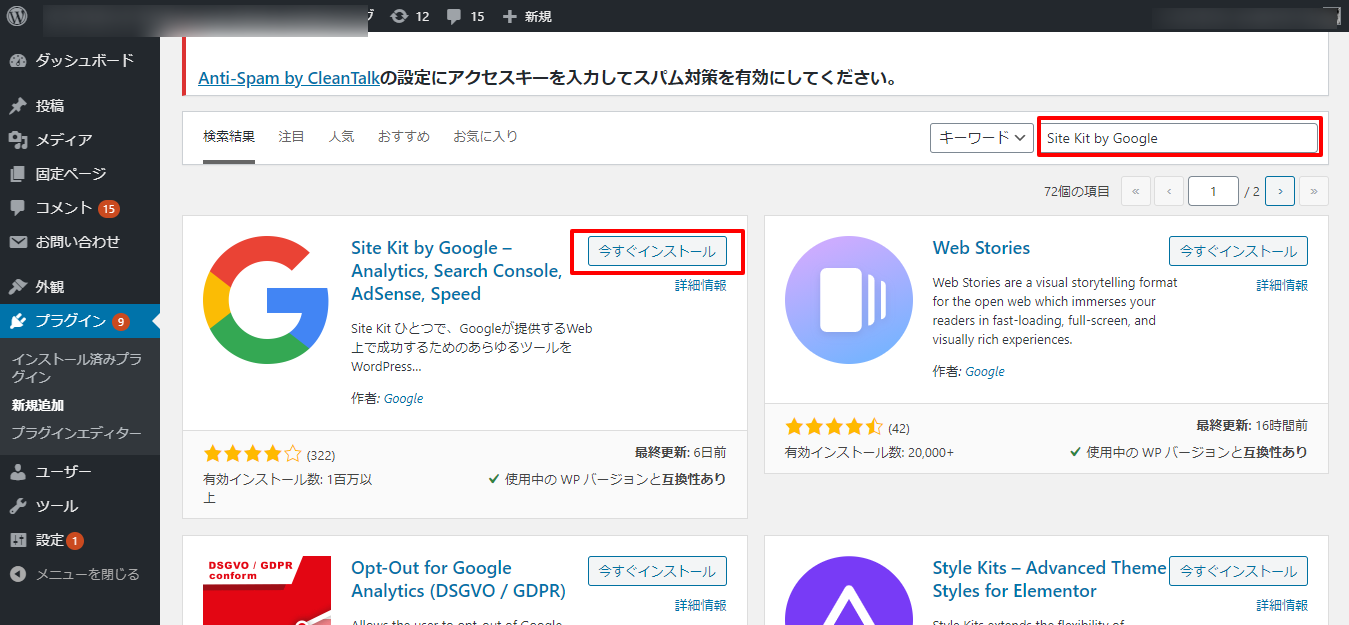Click the last page double arrow

[x=1314, y=191]
